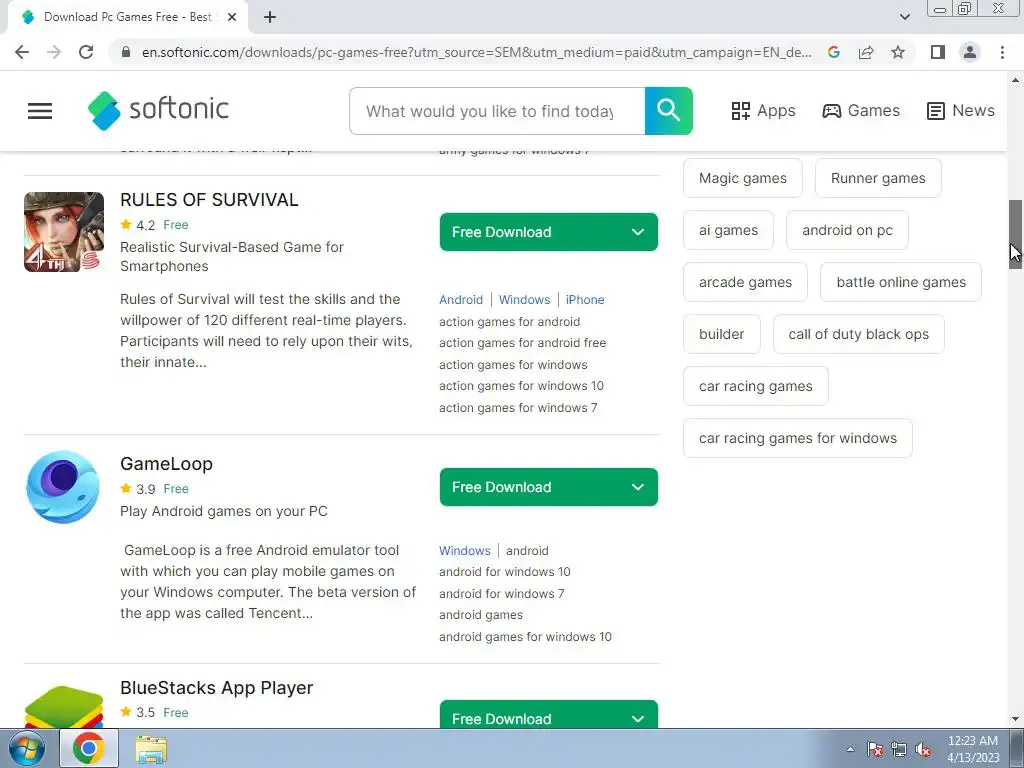The image size is (1024, 768).
Task: Select car racing games for windows tag
Action: coord(797,438)
